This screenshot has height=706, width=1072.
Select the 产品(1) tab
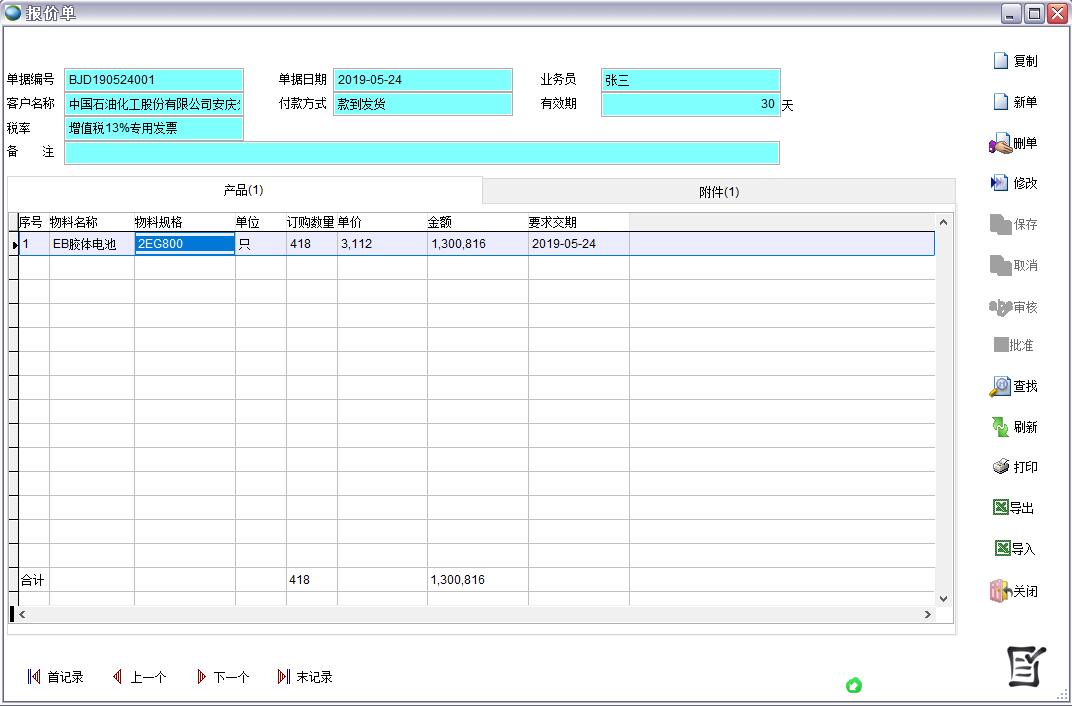coord(244,190)
